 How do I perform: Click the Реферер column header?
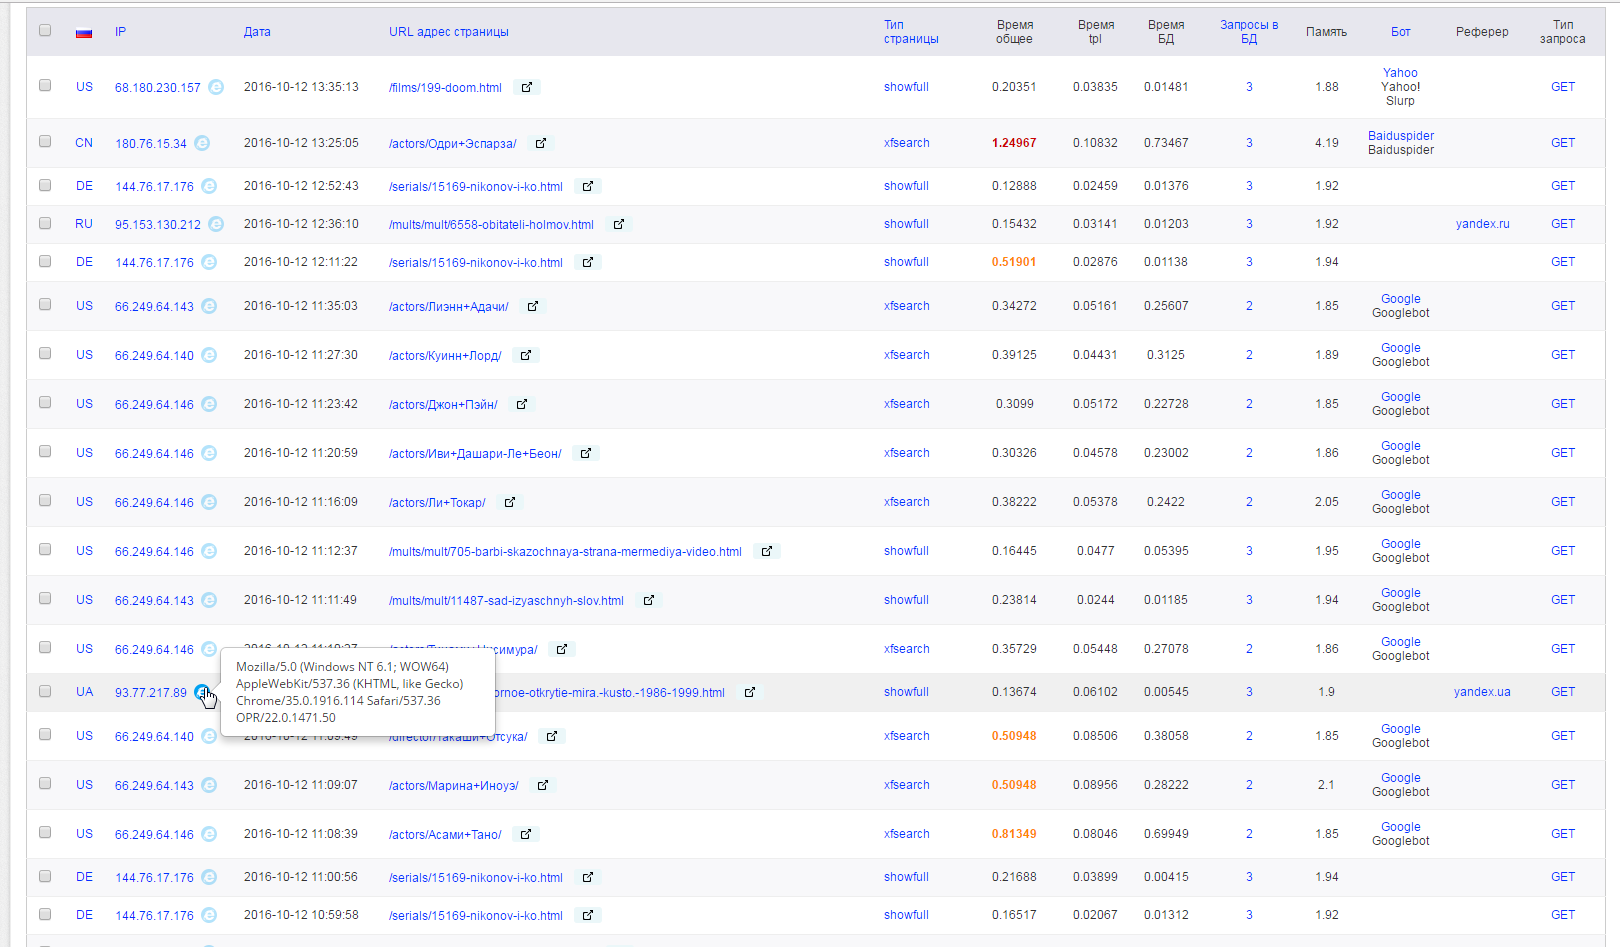(x=1482, y=32)
